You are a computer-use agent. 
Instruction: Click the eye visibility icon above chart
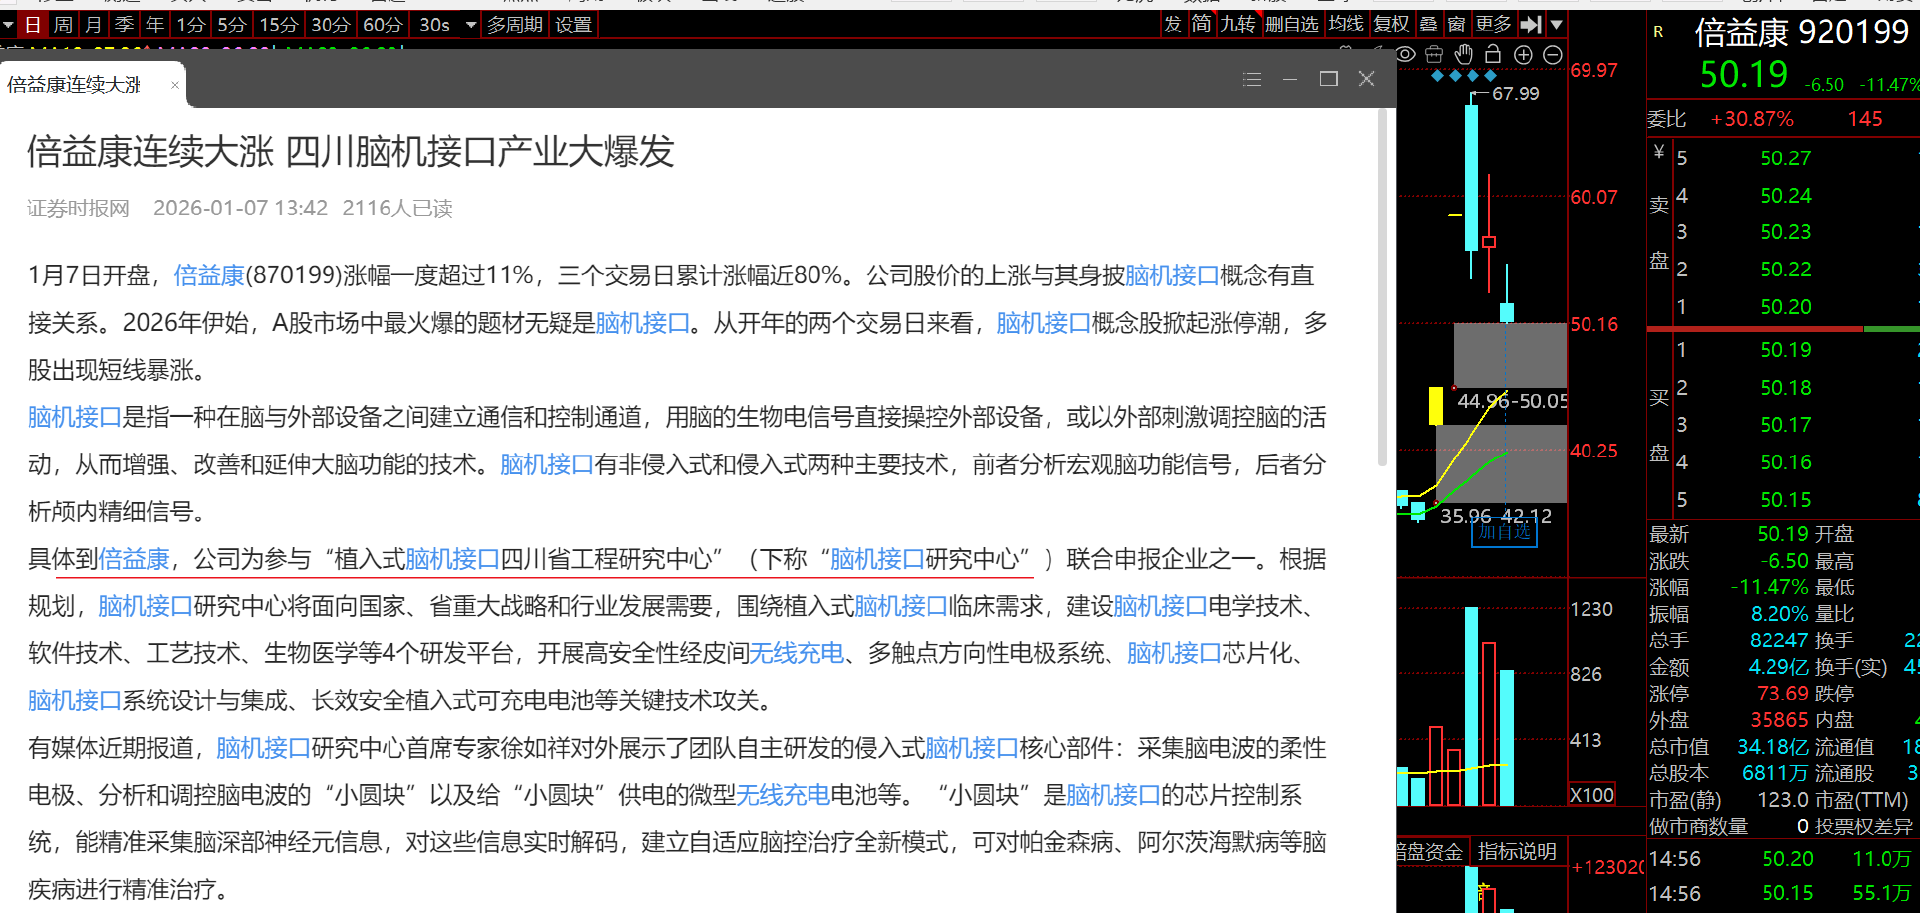pos(1406,54)
